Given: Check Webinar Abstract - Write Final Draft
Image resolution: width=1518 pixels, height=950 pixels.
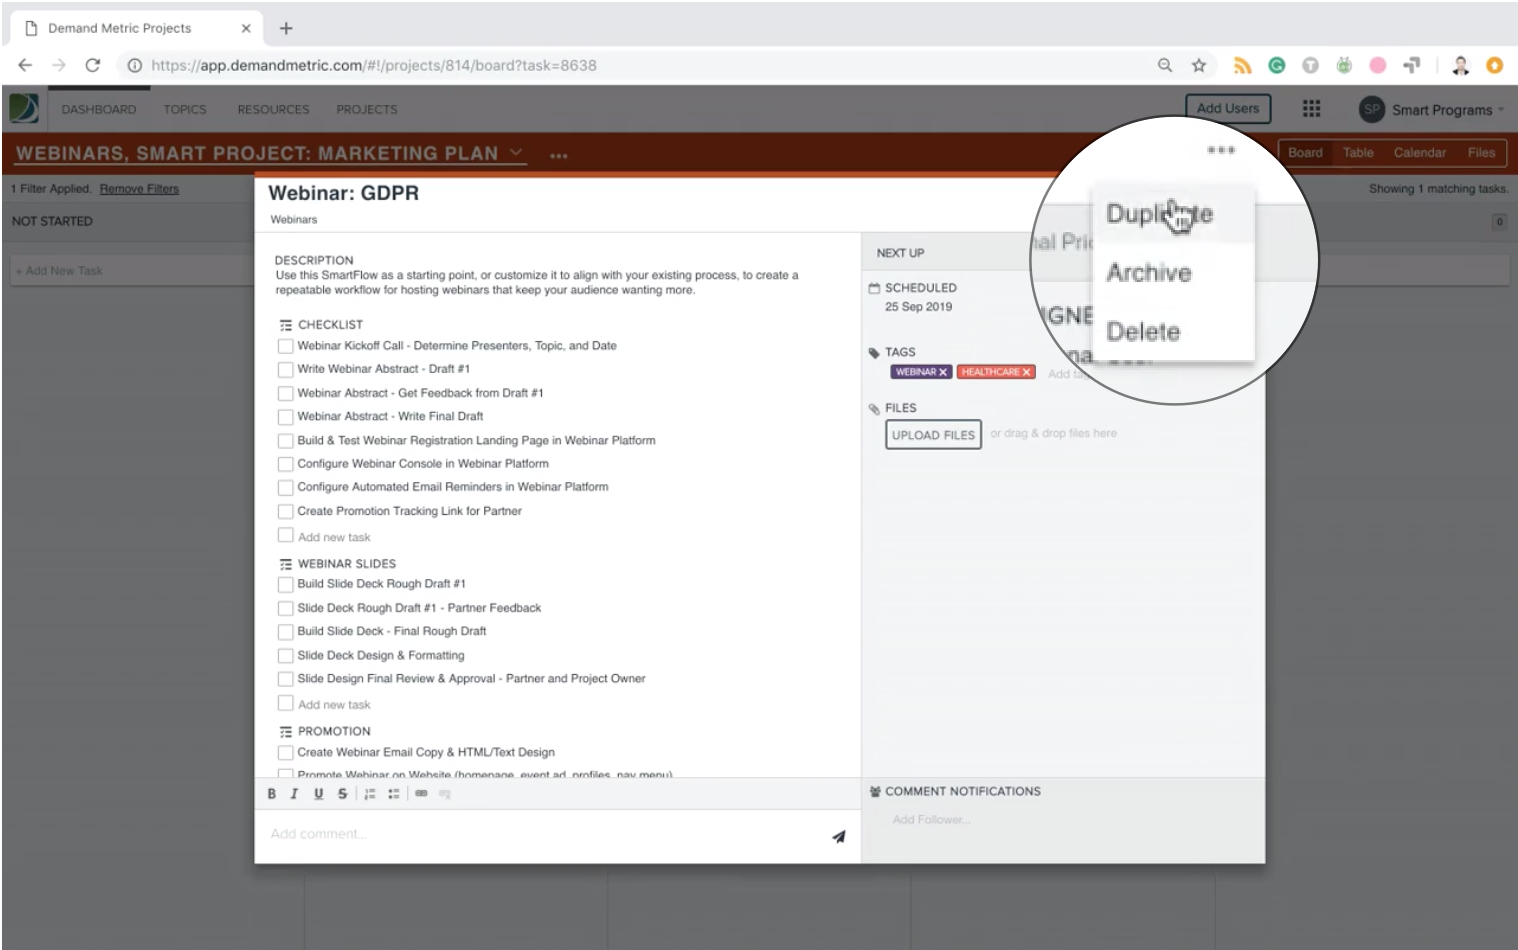Looking at the screenshot, I should (285, 417).
